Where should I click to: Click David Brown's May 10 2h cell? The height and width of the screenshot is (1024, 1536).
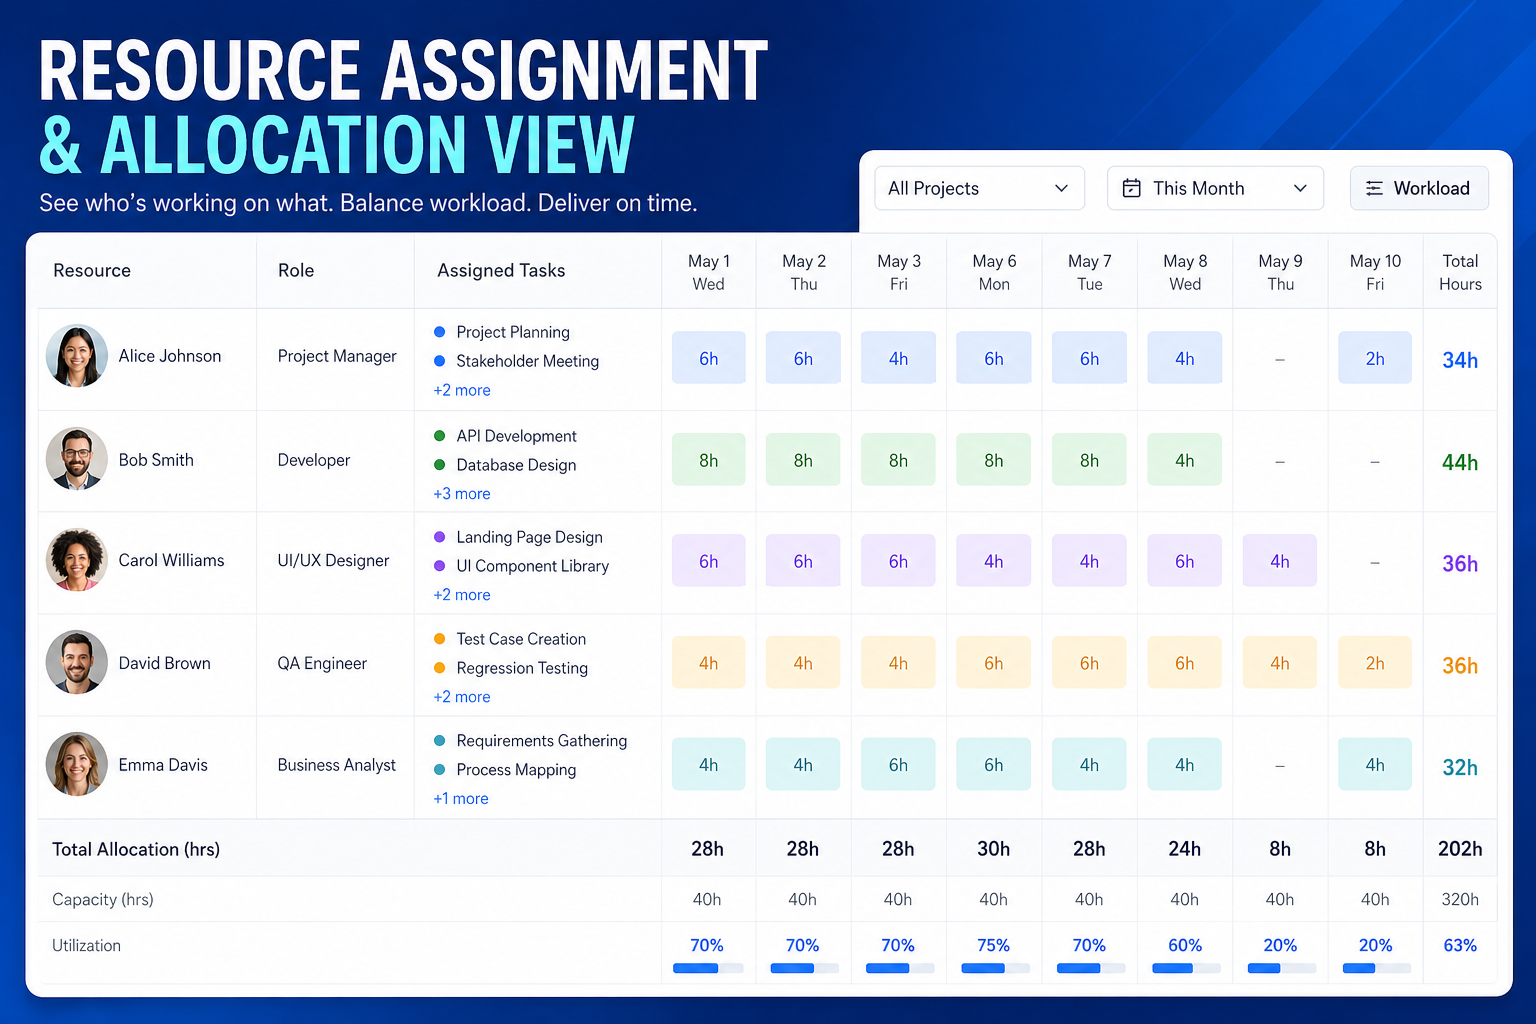pyautogui.click(x=1375, y=663)
